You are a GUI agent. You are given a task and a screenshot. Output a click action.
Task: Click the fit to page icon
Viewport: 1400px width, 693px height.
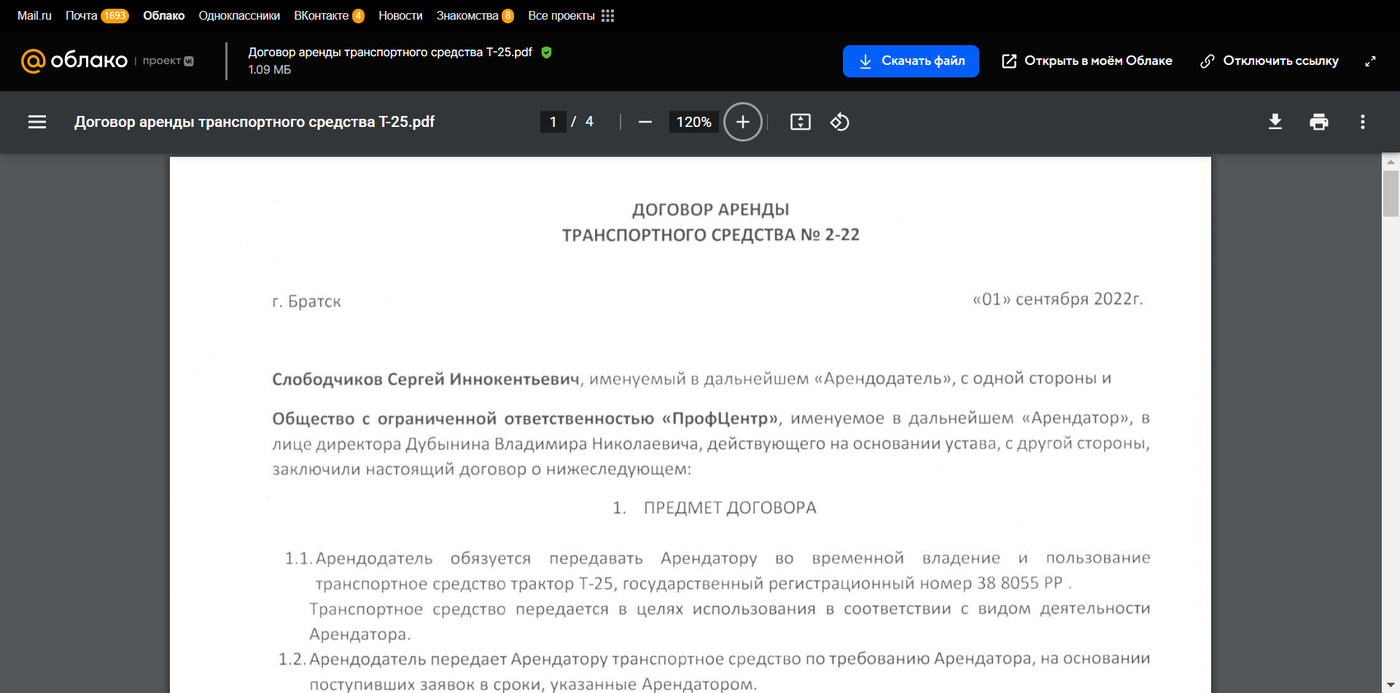click(800, 122)
